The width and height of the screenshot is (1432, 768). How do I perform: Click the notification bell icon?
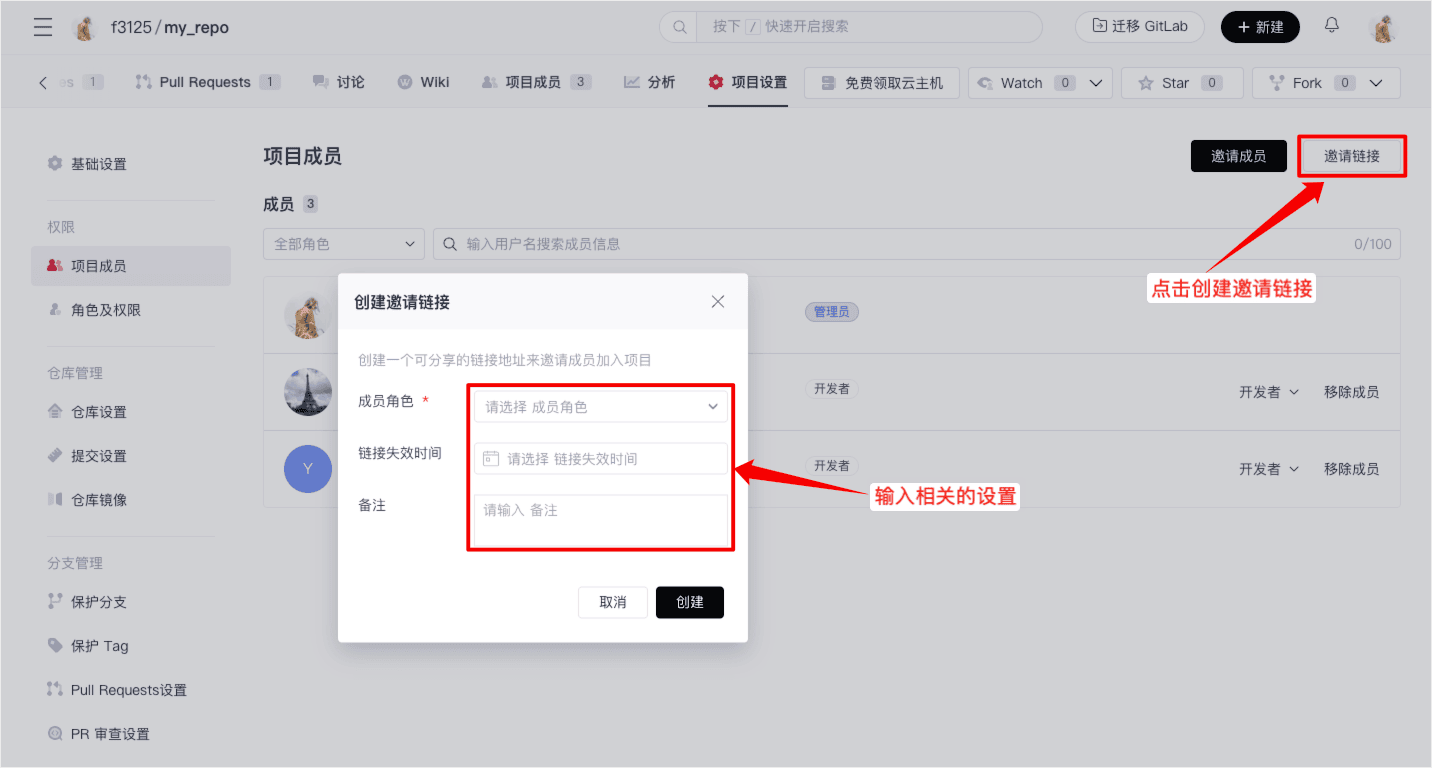click(1331, 26)
